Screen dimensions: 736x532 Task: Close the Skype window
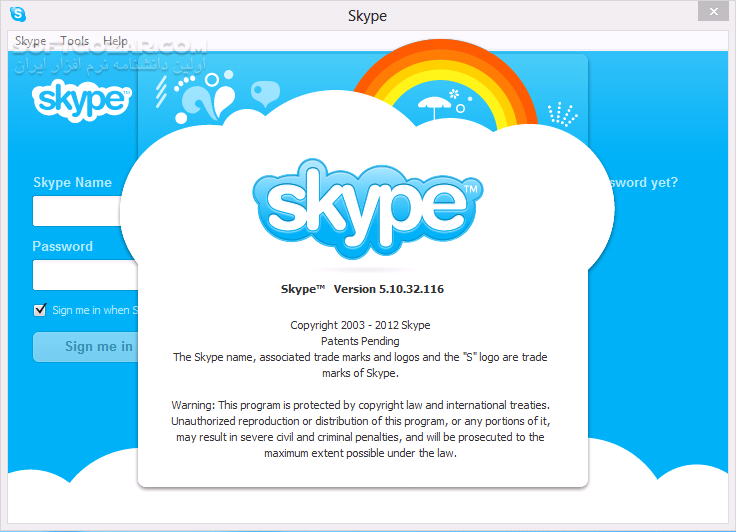713,11
